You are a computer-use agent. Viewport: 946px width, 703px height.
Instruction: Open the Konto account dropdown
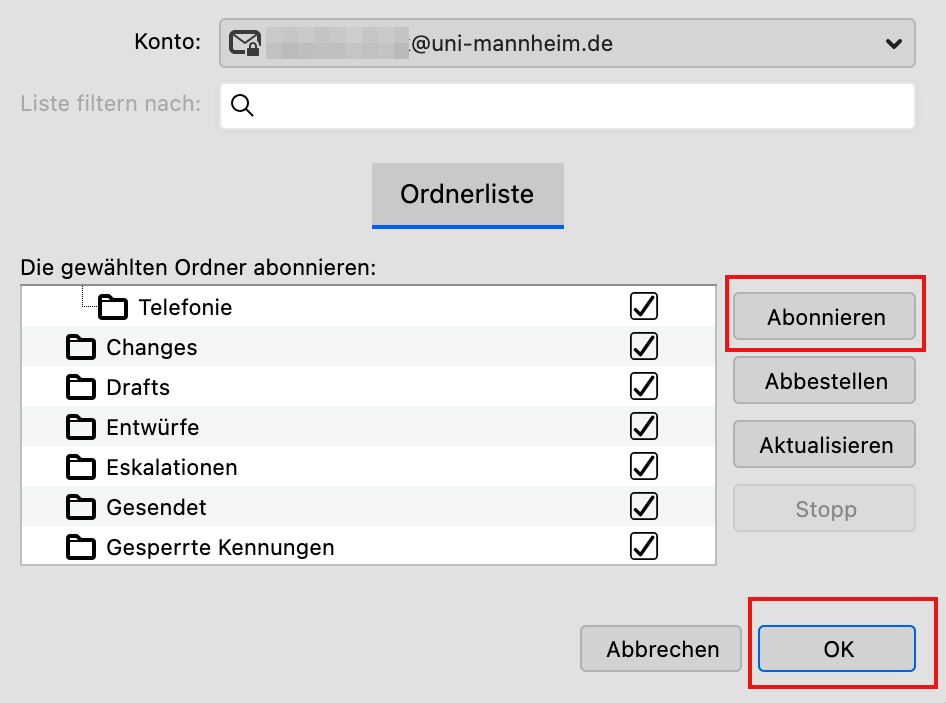pyautogui.click(x=567, y=43)
